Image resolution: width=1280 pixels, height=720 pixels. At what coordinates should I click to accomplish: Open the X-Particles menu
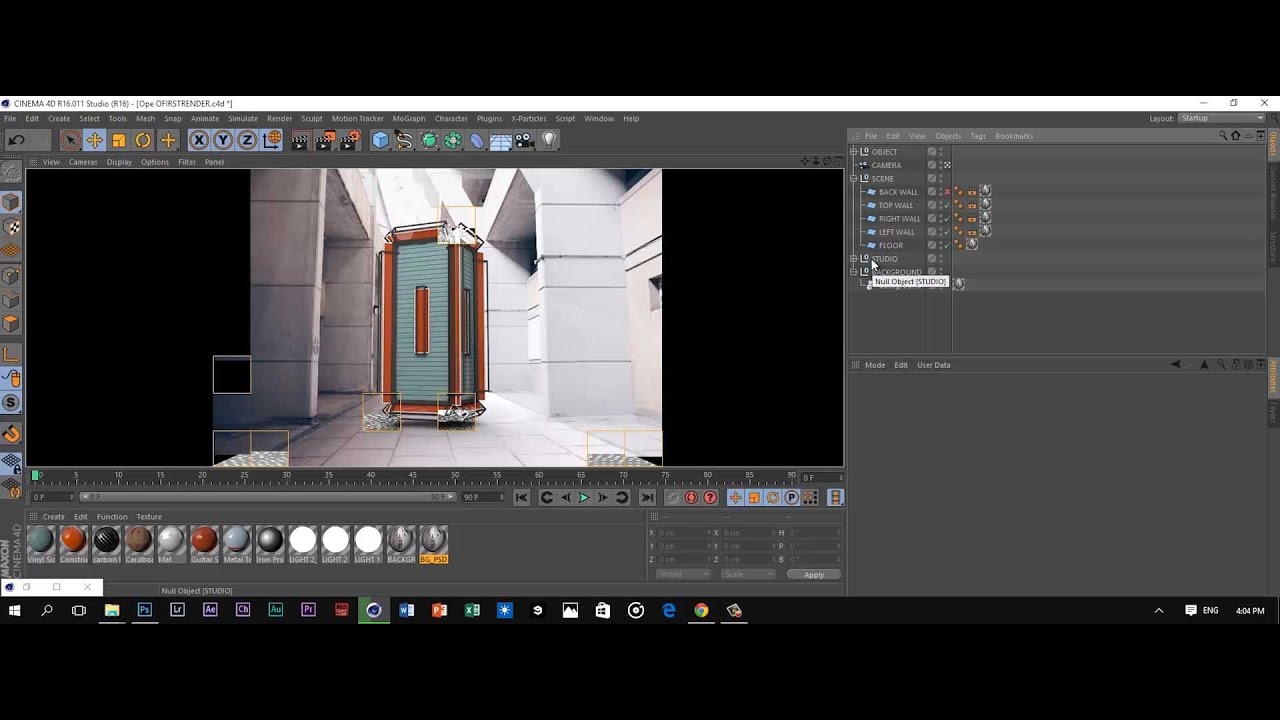coord(528,118)
